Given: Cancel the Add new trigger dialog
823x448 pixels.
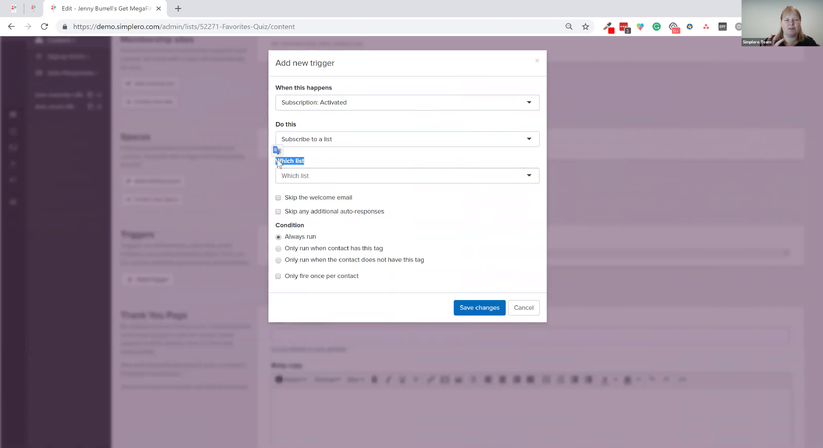Looking at the screenshot, I should (523, 307).
